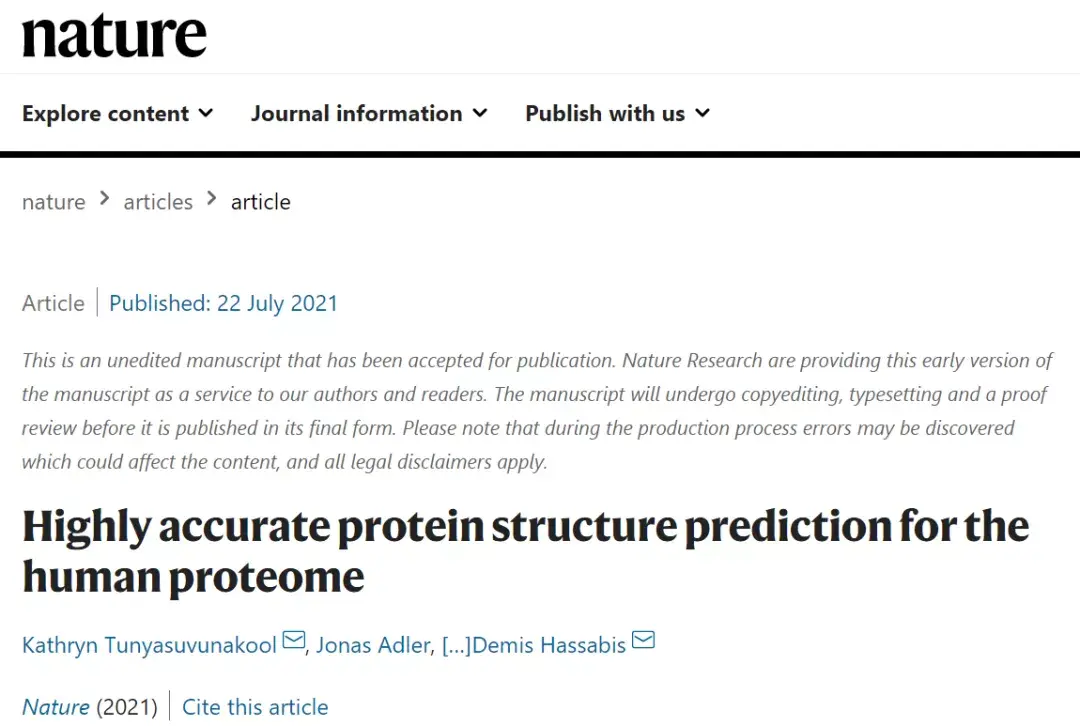This screenshot has height=726, width=1080.
Task: Click the author Kathryn Tunyasuvunakool name
Action: coord(148,645)
